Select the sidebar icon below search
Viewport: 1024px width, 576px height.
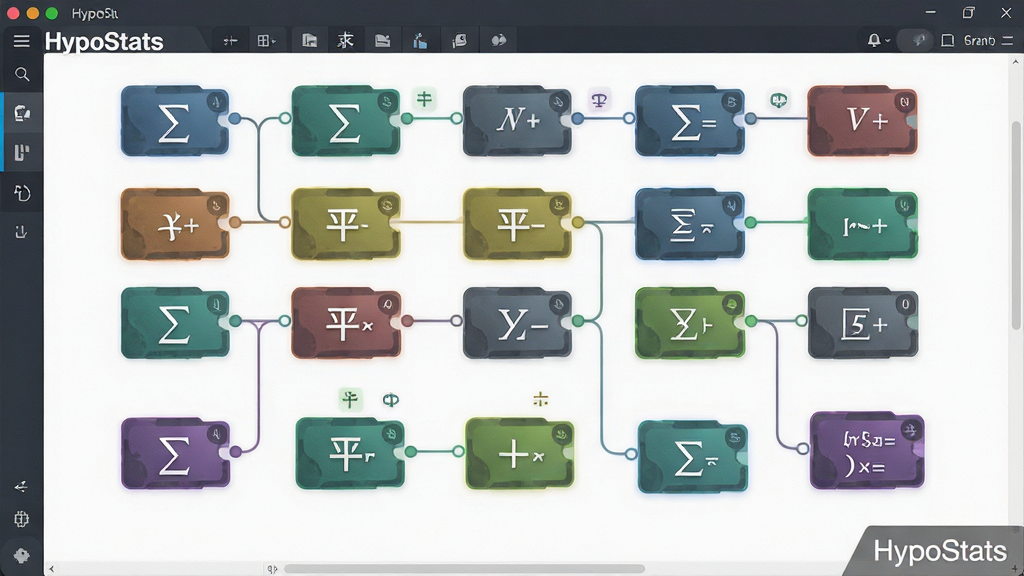22,113
